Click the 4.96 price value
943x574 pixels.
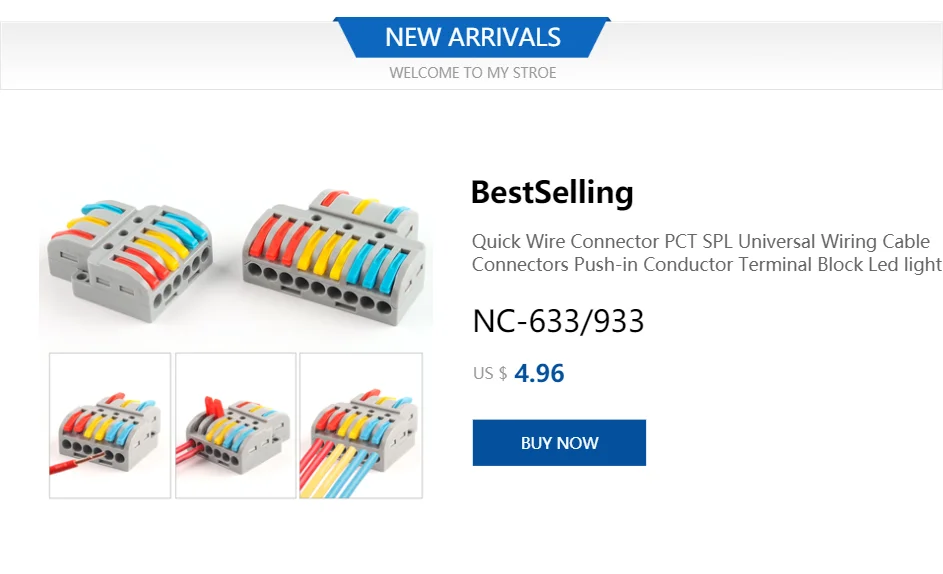coord(539,374)
